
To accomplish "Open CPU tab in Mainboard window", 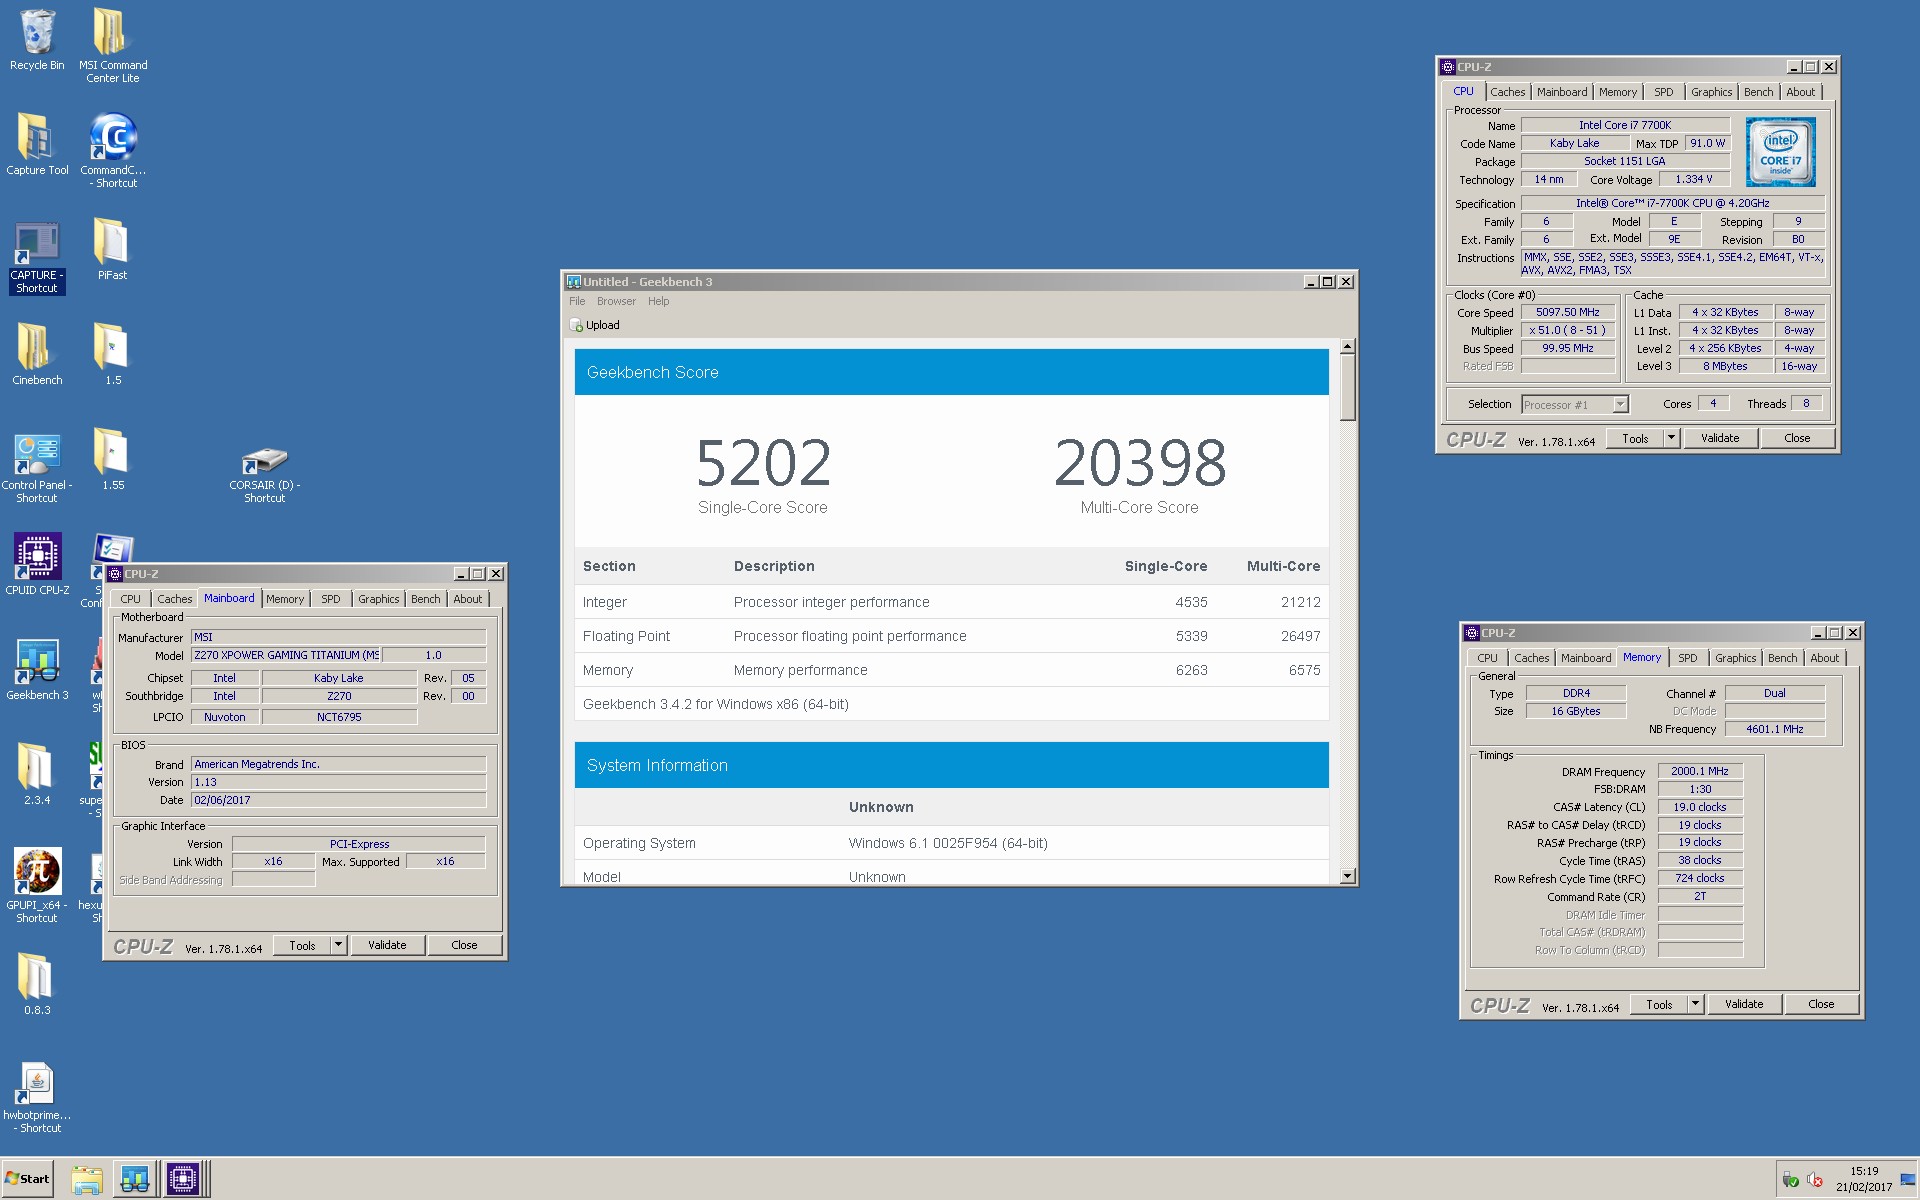I will tap(130, 599).
